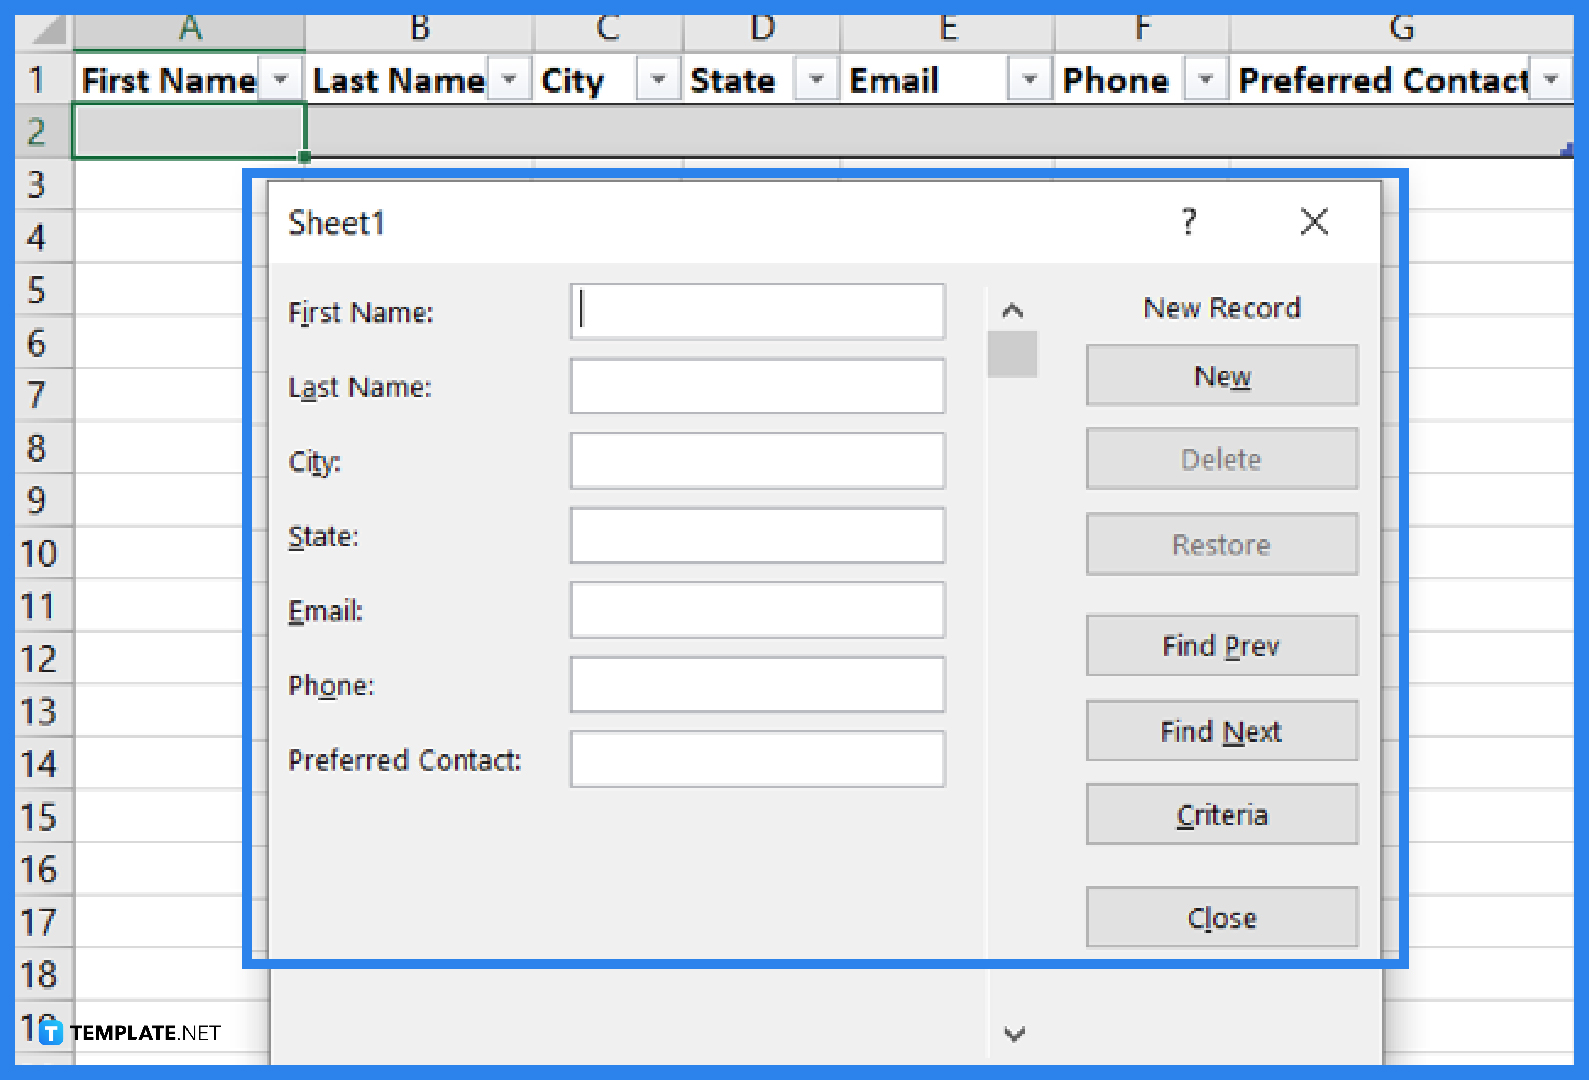Select column G header
The height and width of the screenshot is (1080, 1589).
[1402, 31]
